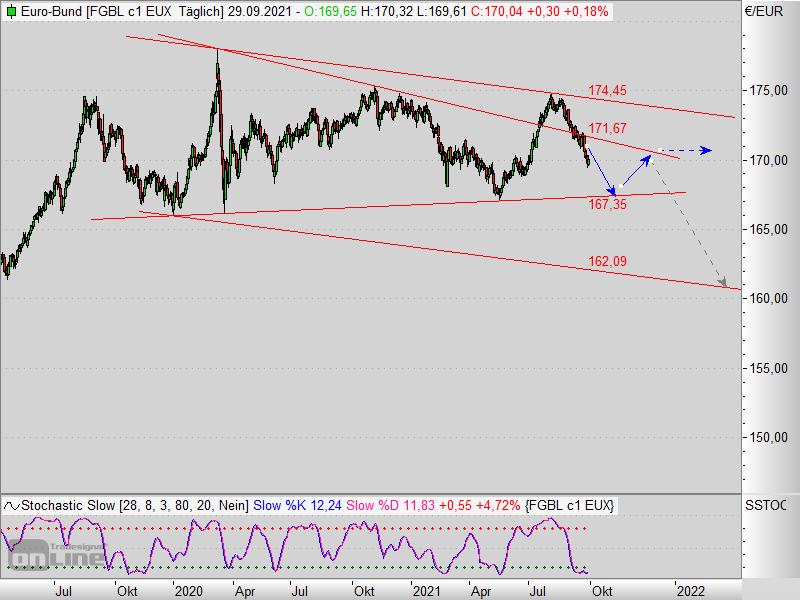Click the 162,09 support price label
The height and width of the screenshot is (600, 800).
tap(606, 261)
